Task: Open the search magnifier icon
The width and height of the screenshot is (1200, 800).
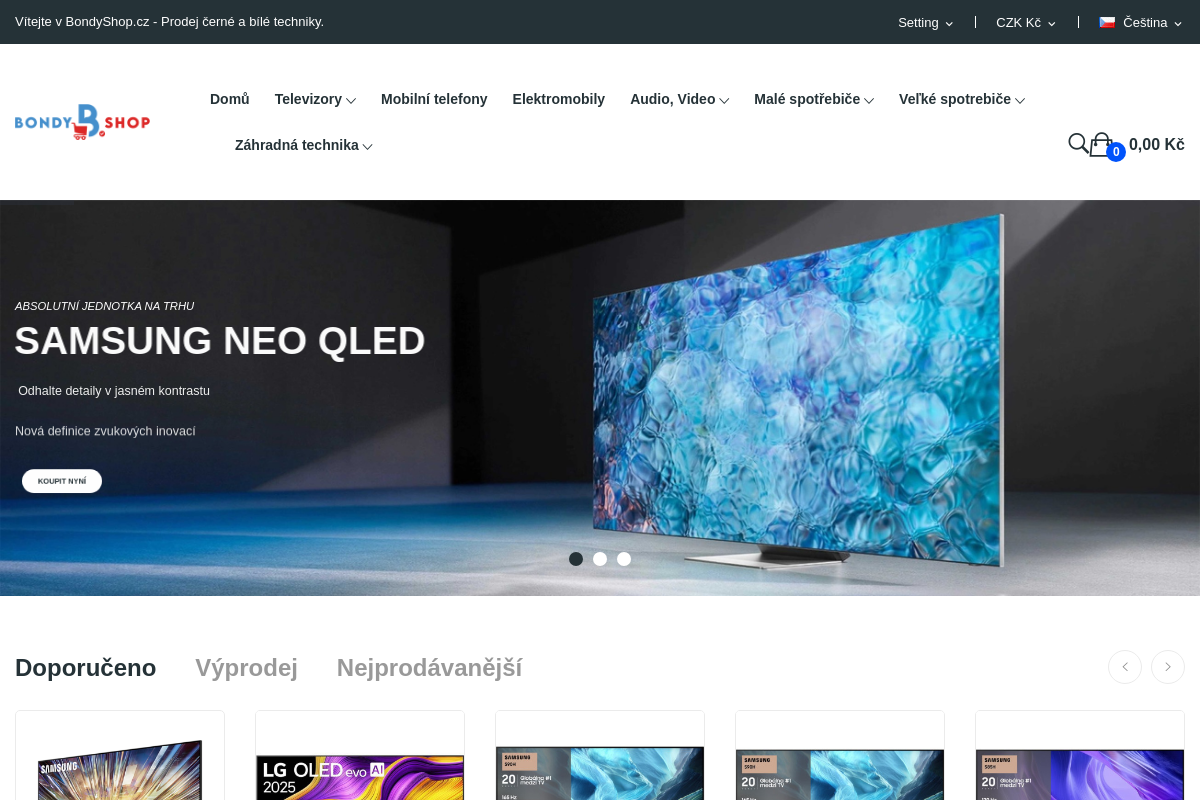Action: pyautogui.click(x=1078, y=144)
